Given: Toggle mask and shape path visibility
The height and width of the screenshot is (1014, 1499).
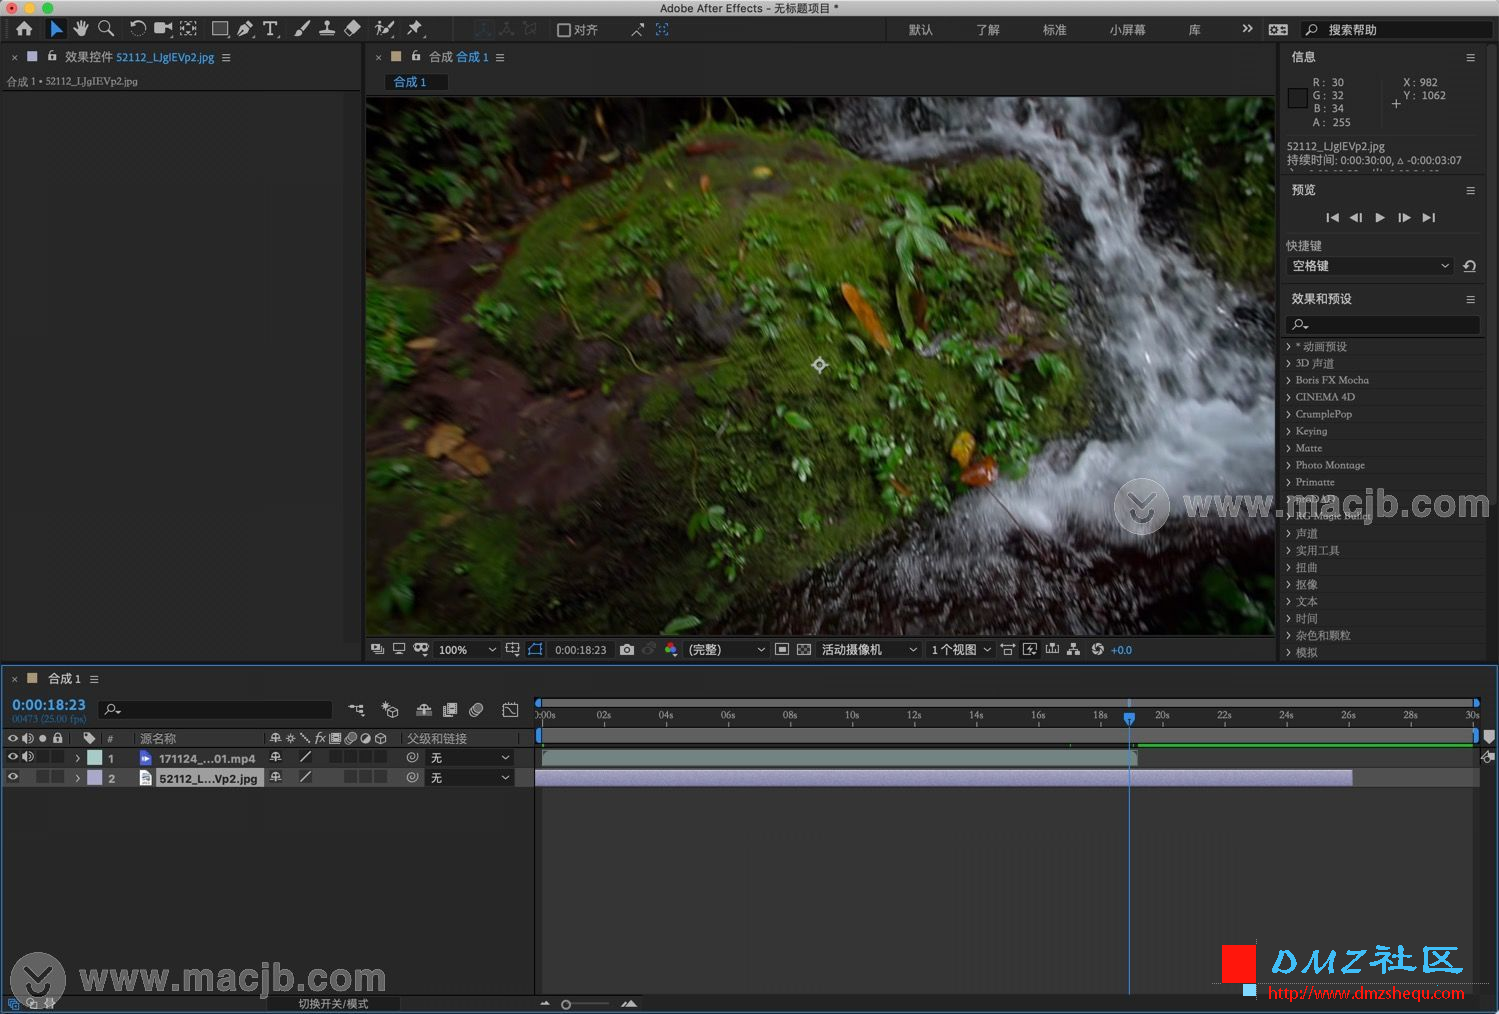Looking at the screenshot, I should pyautogui.click(x=535, y=650).
